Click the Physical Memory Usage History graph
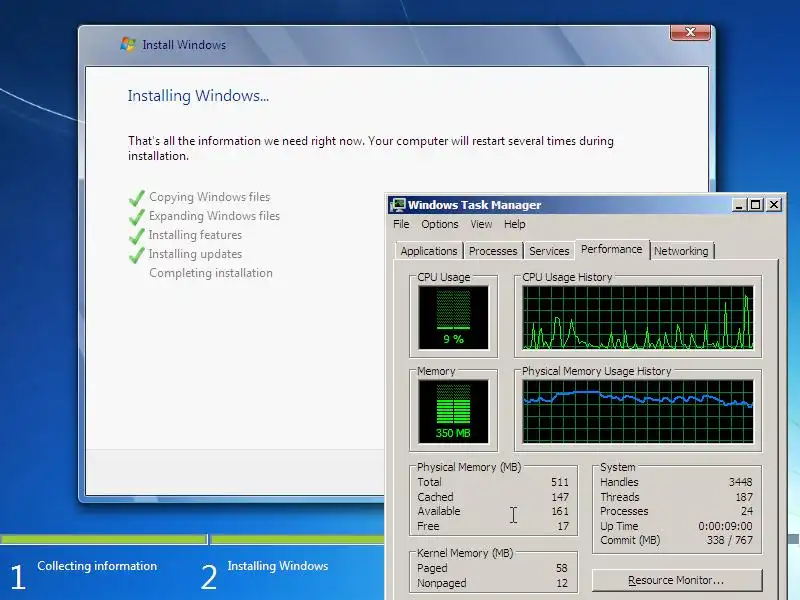 tap(638, 411)
